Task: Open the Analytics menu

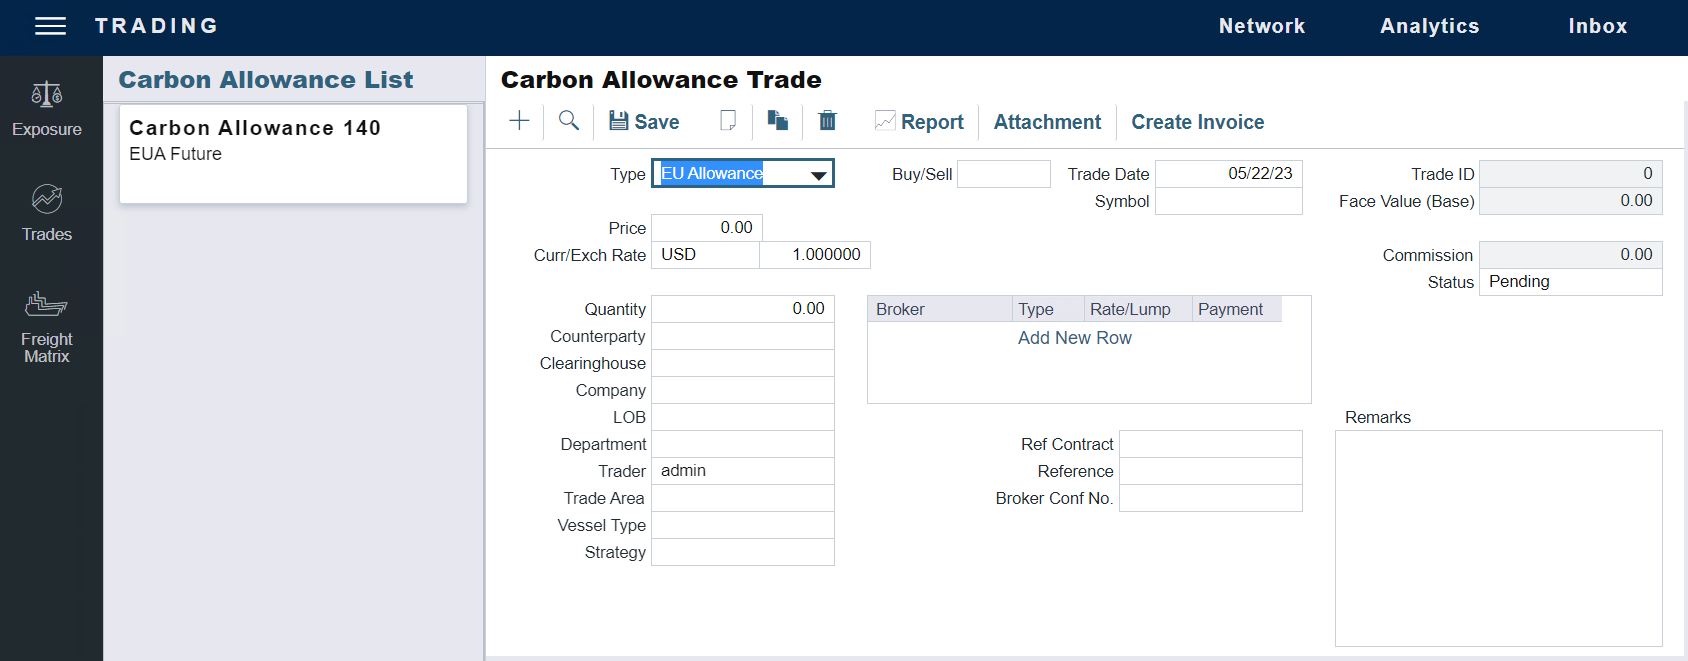Action: point(1429,27)
